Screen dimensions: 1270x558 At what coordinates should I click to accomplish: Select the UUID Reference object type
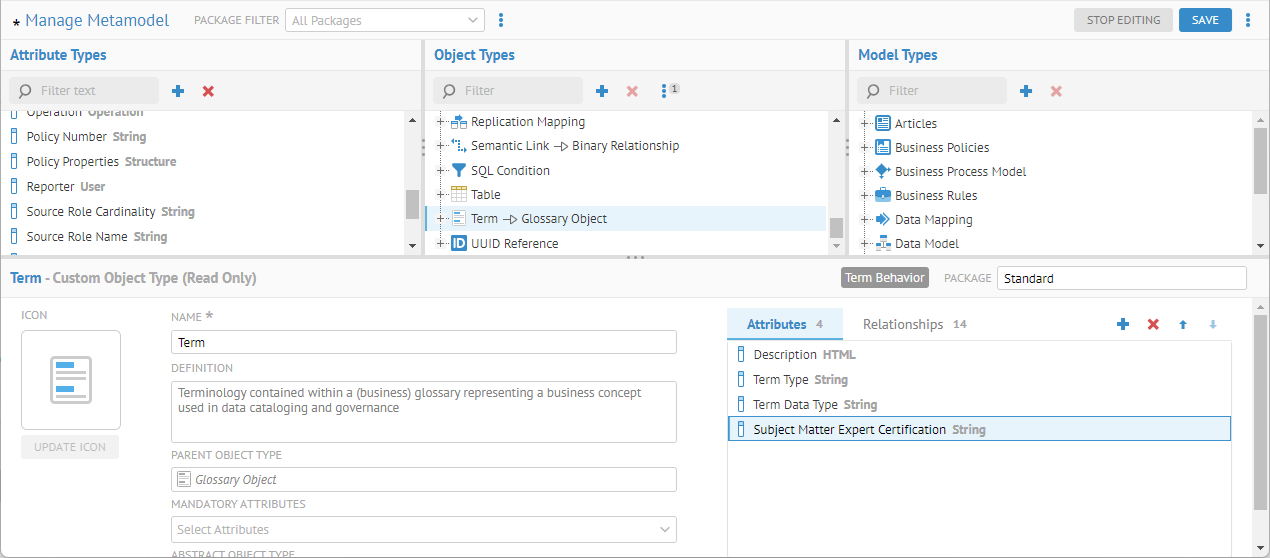tap(514, 243)
